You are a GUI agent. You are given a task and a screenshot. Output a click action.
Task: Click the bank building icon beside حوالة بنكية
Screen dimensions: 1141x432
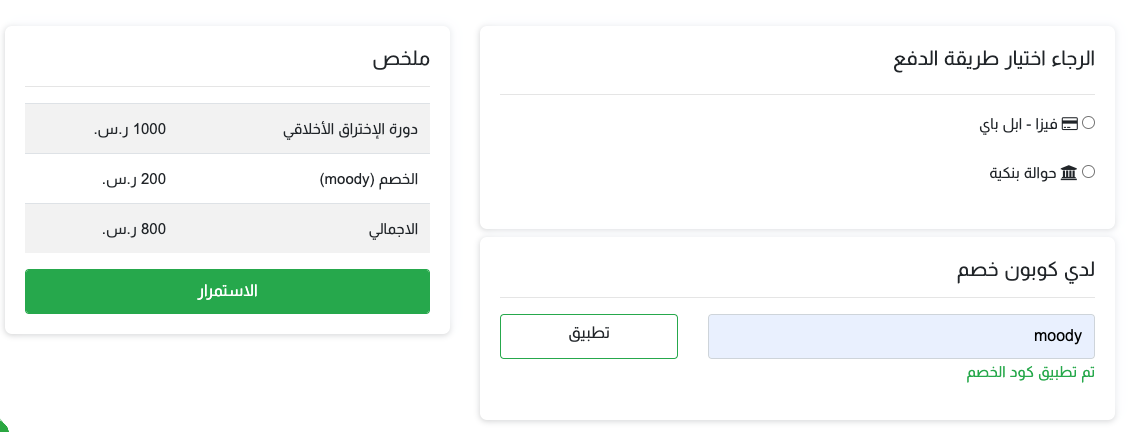click(1069, 173)
